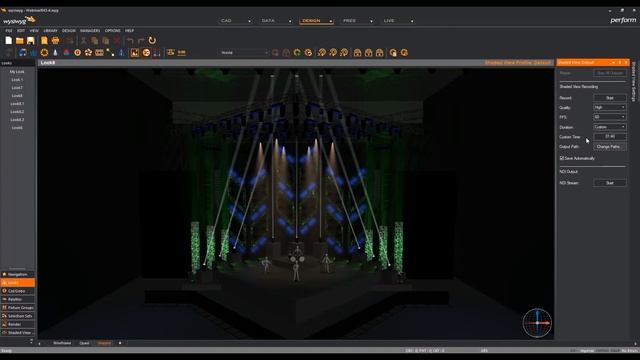The width and height of the screenshot is (640, 360).
Task: Click the blue headphones-shaped tool icon
Action: pos(22,53)
